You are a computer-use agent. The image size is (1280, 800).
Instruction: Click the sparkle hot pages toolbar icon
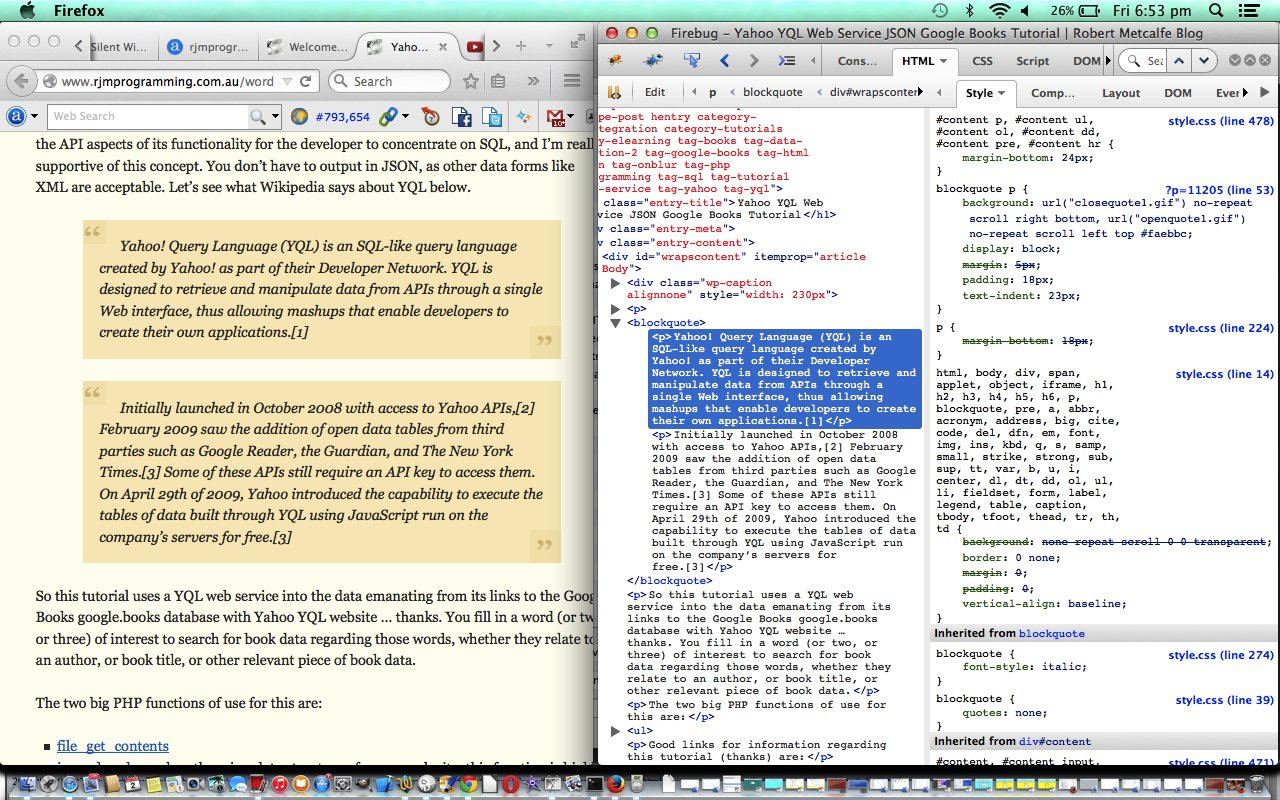coord(523,117)
